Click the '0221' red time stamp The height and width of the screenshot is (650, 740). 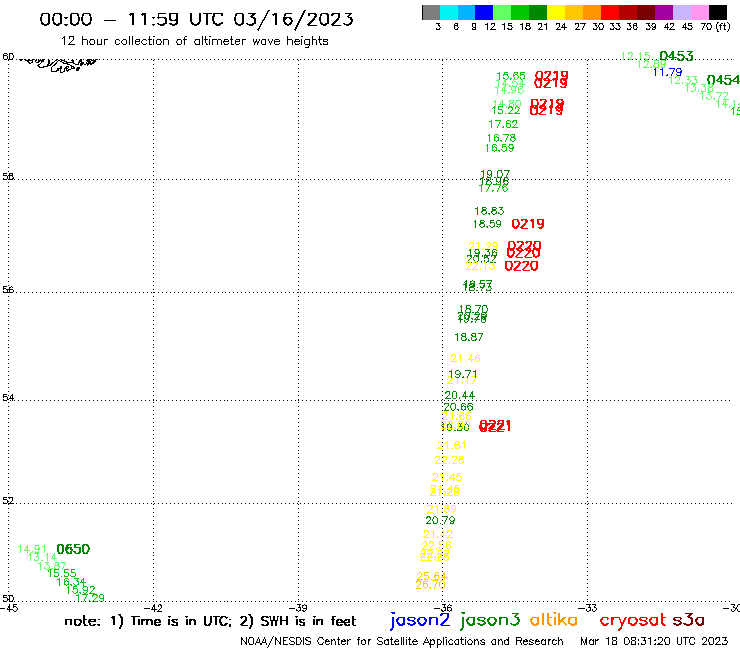tap(495, 426)
